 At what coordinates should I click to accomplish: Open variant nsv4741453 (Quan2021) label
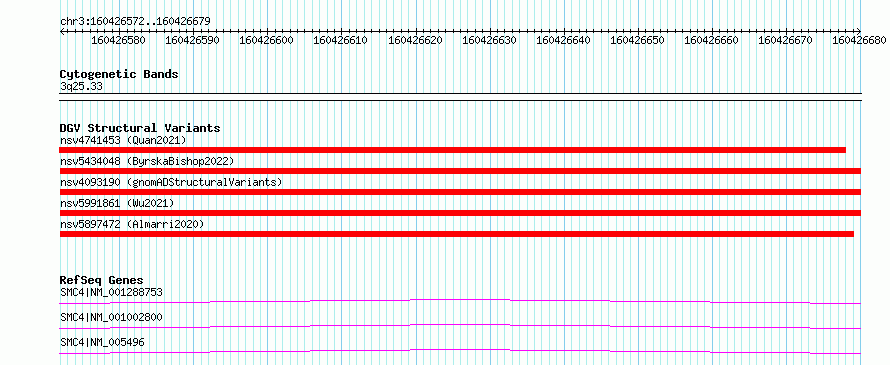(x=123, y=140)
